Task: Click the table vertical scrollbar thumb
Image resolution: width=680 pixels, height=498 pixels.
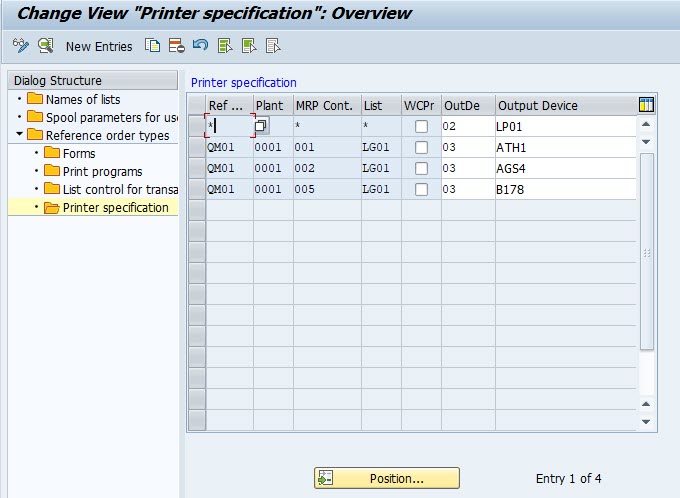Action: tap(646, 251)
